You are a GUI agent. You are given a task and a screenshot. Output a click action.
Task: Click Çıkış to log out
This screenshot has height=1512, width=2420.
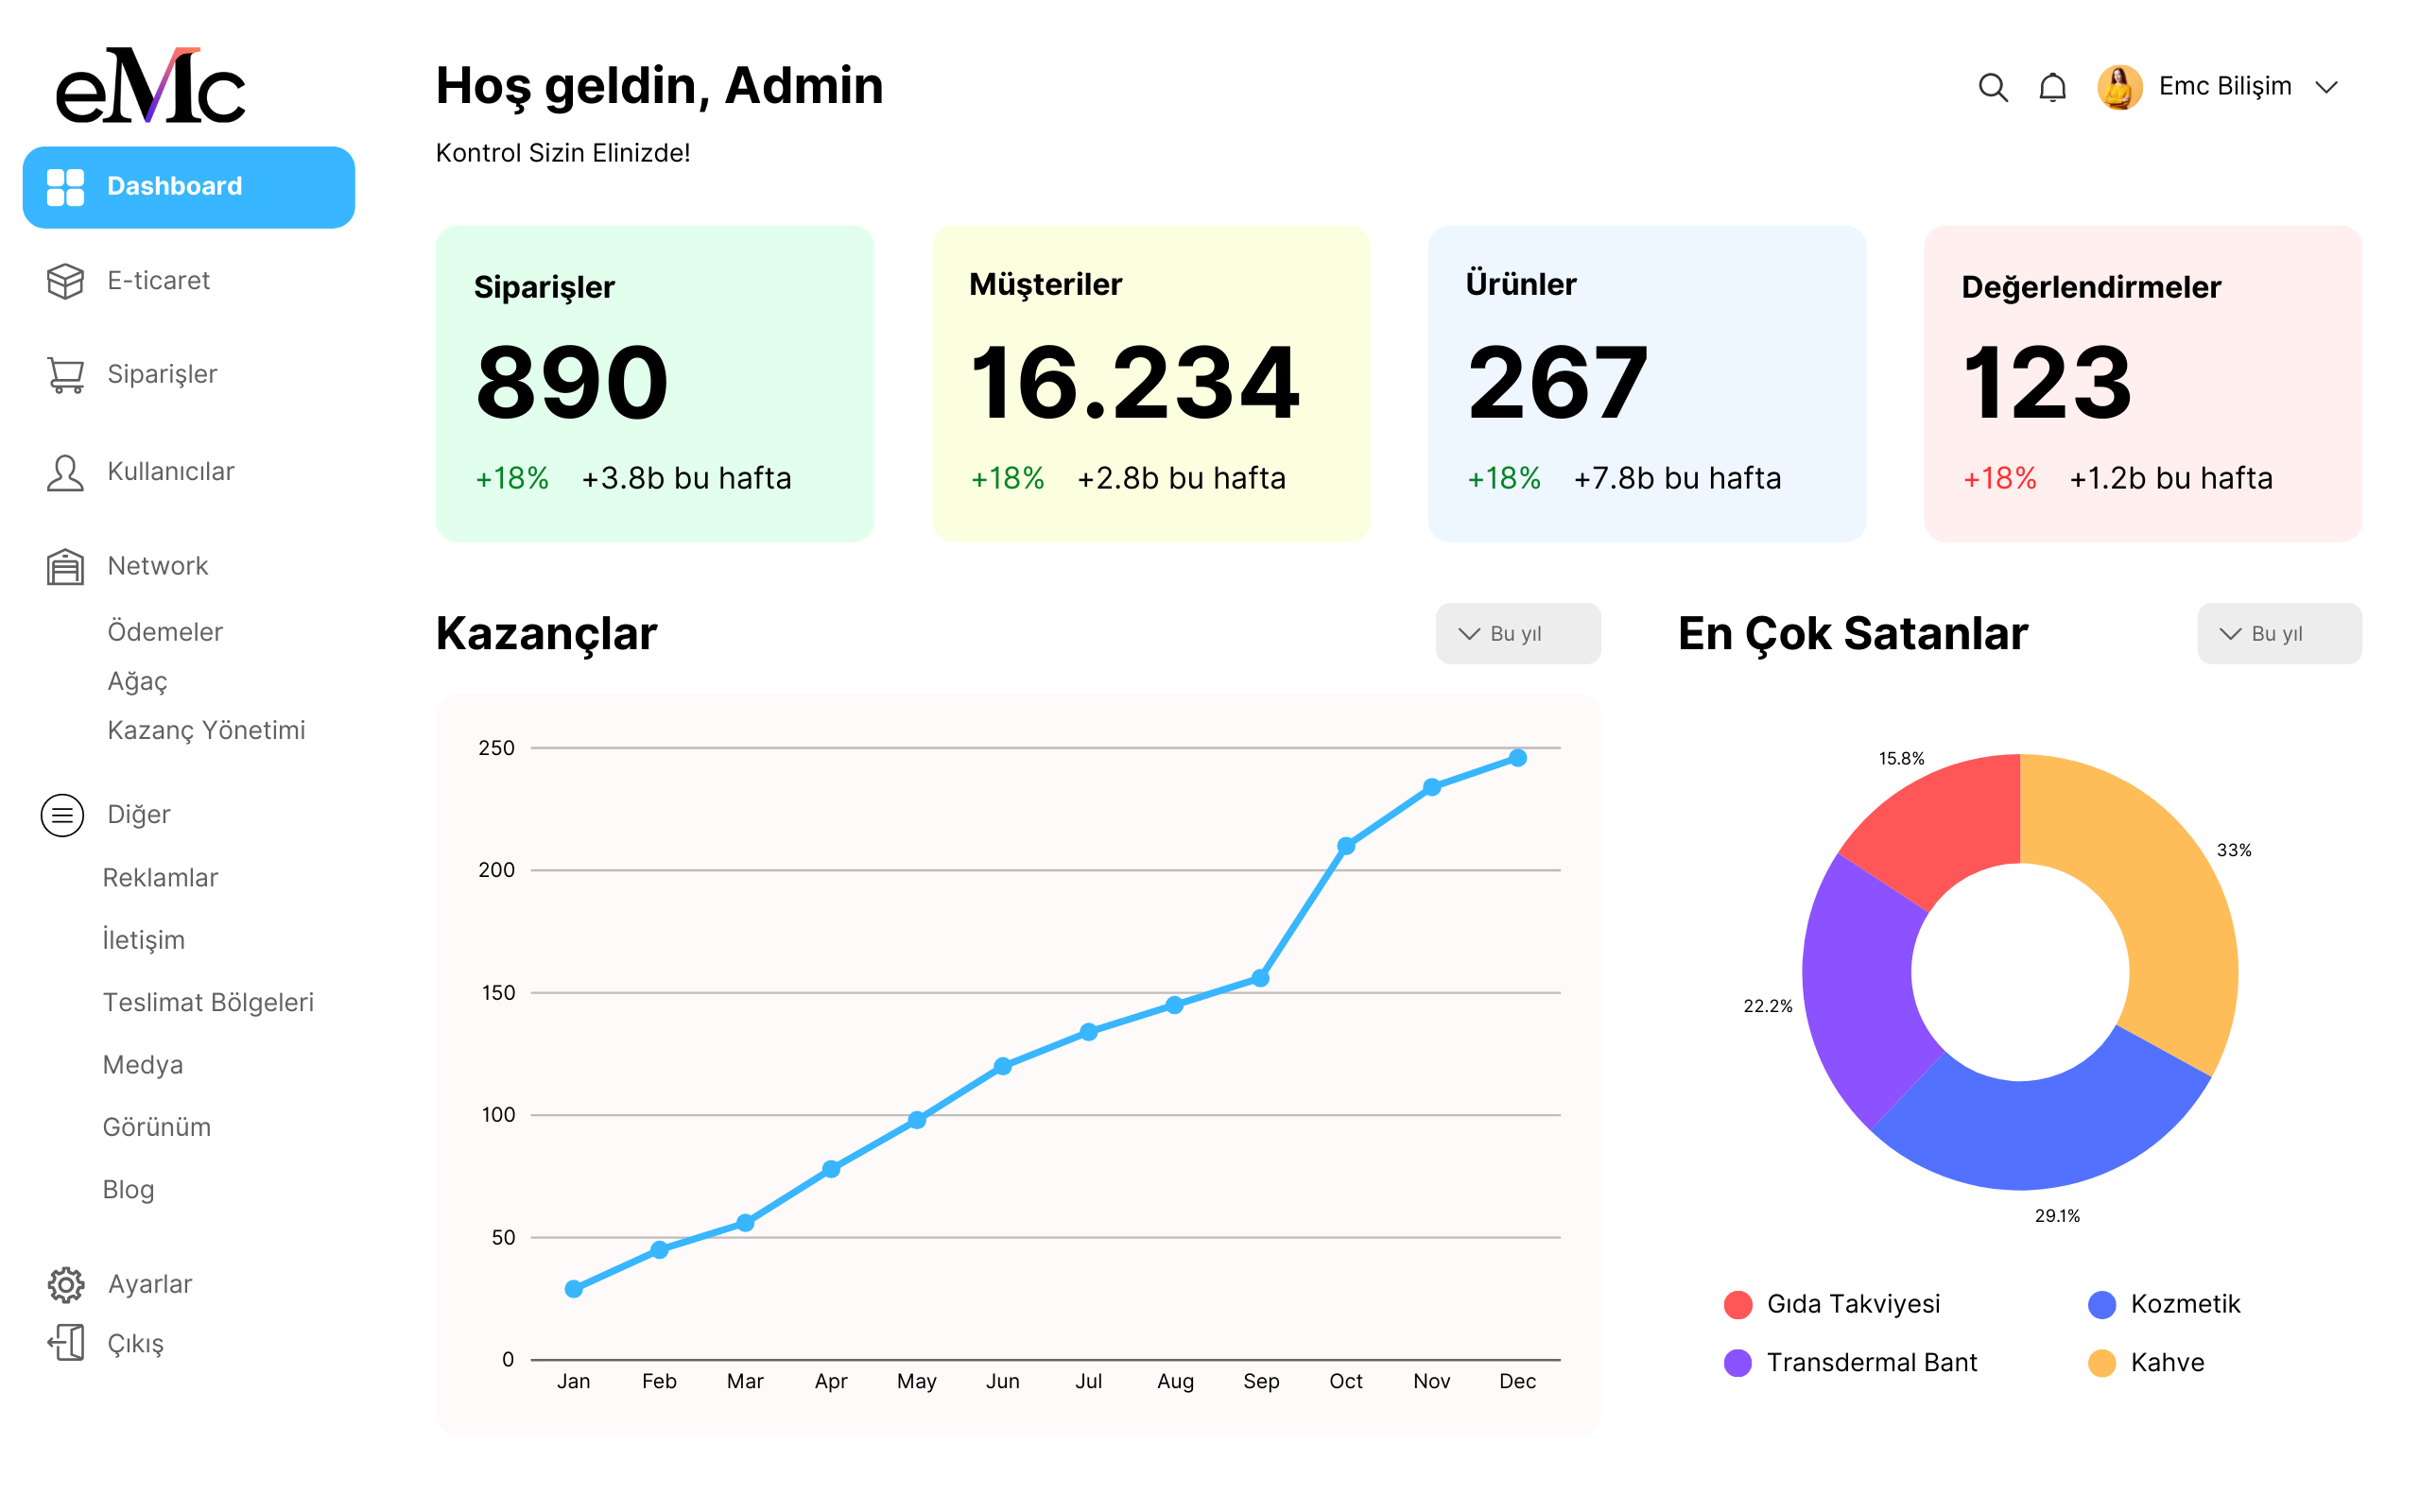[x=136, y=1344]
